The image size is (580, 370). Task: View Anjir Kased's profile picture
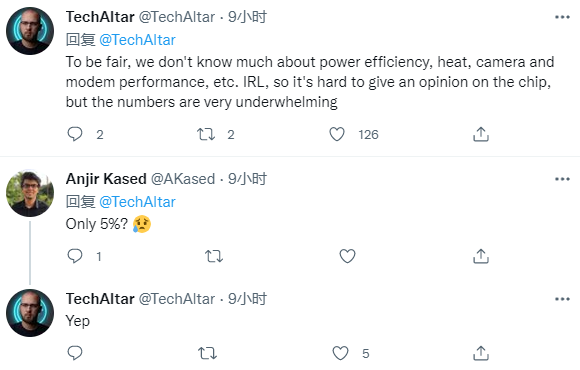pyautogui.click(x=30, y=193)
